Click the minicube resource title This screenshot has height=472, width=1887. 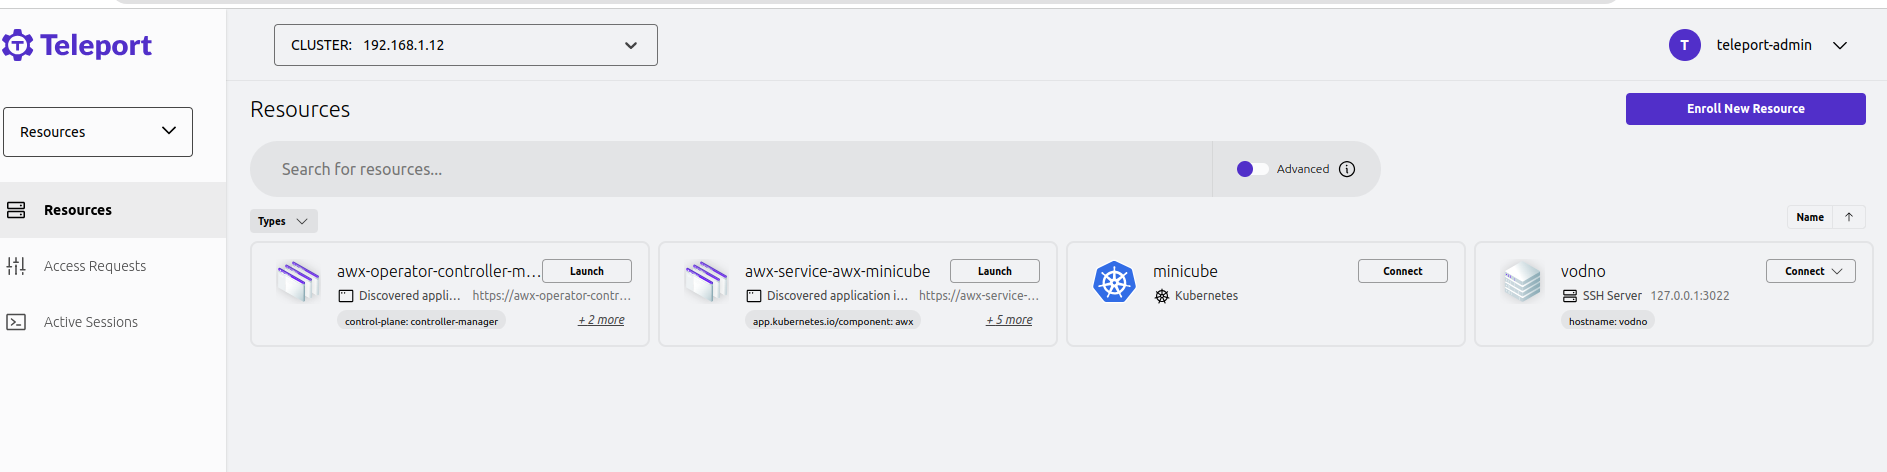tap(1185, 271)
